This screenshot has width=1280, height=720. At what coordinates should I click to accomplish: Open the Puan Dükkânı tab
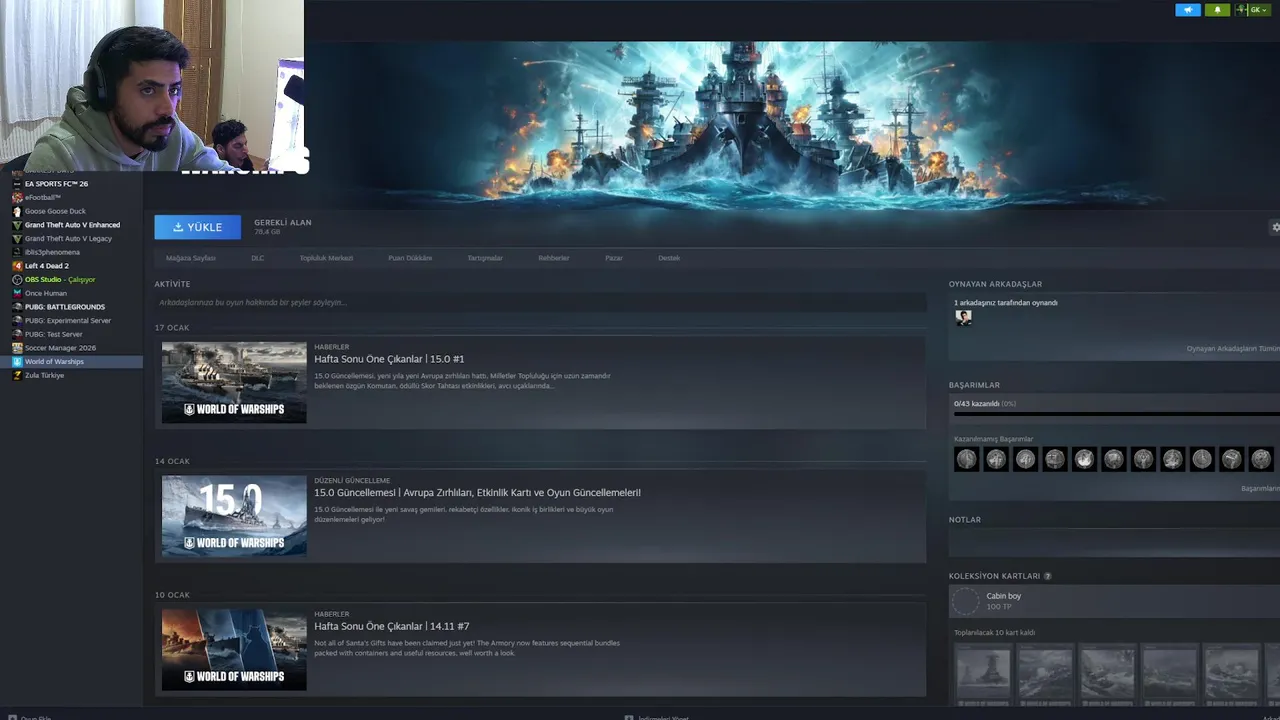tap(410, 258)
